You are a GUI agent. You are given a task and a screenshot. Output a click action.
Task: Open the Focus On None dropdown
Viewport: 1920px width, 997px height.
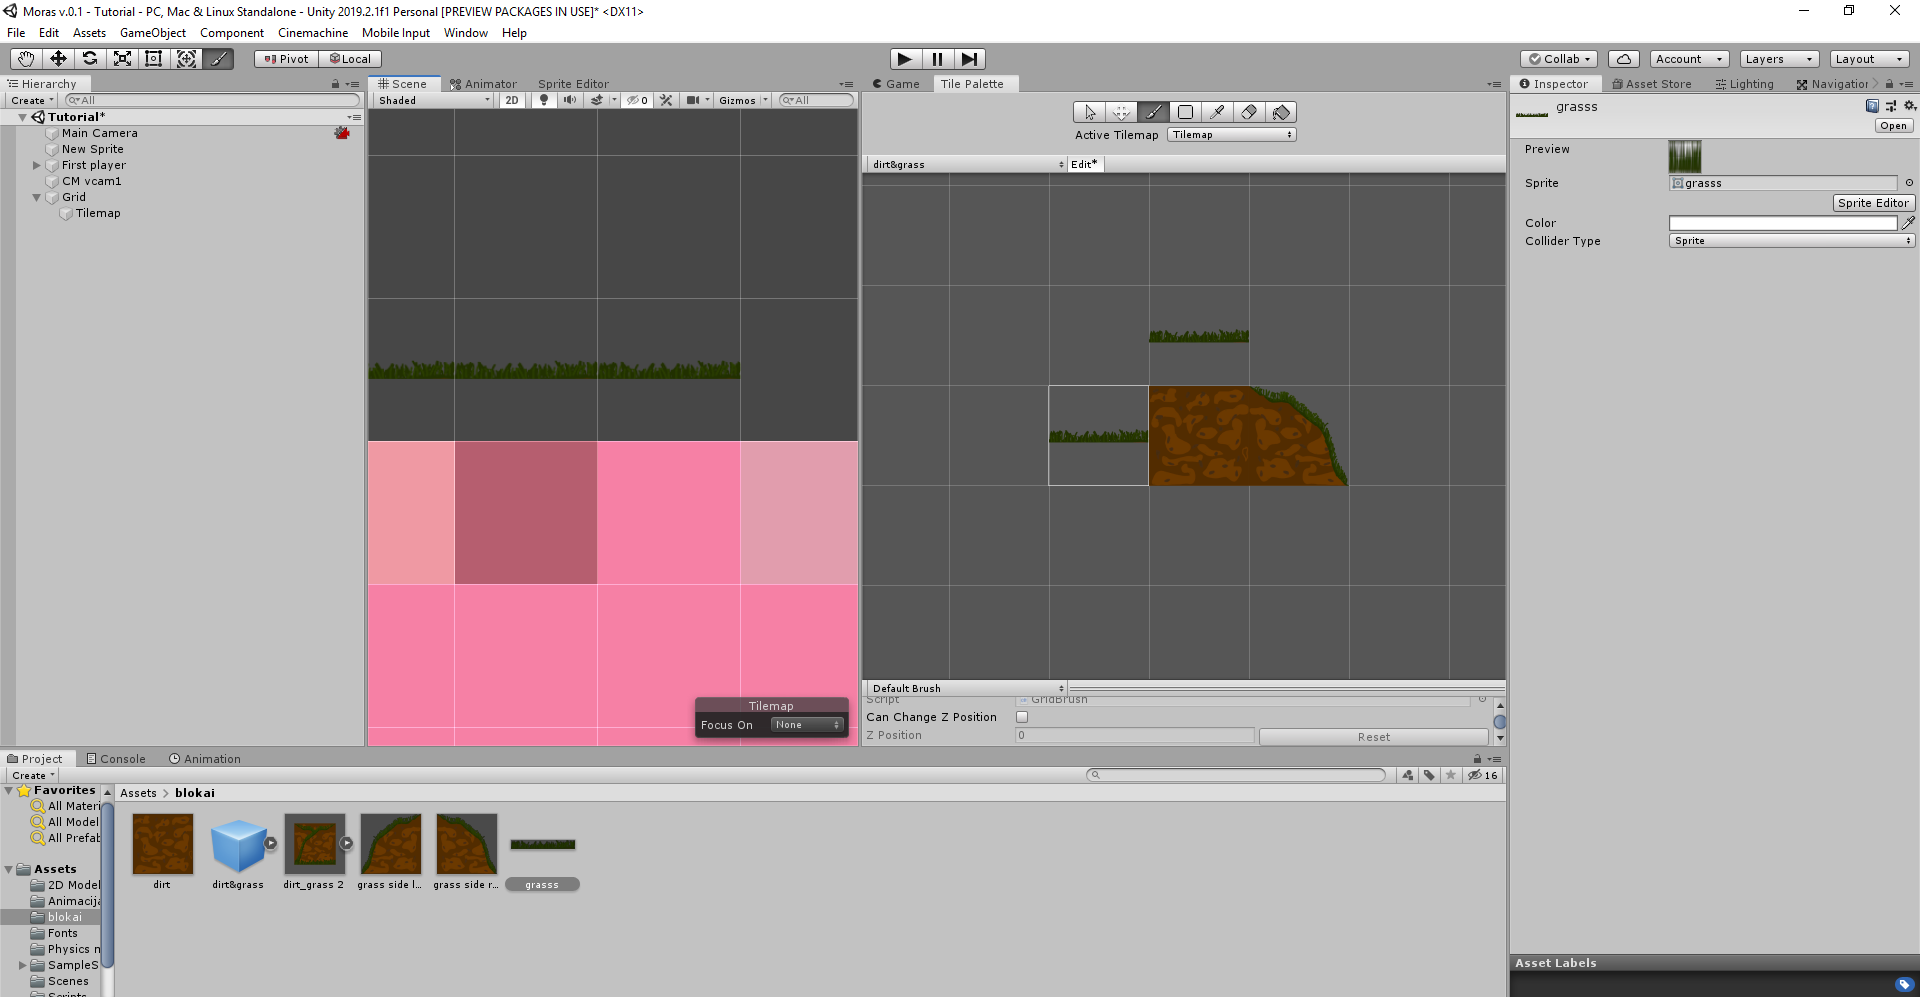click(807, 725)
